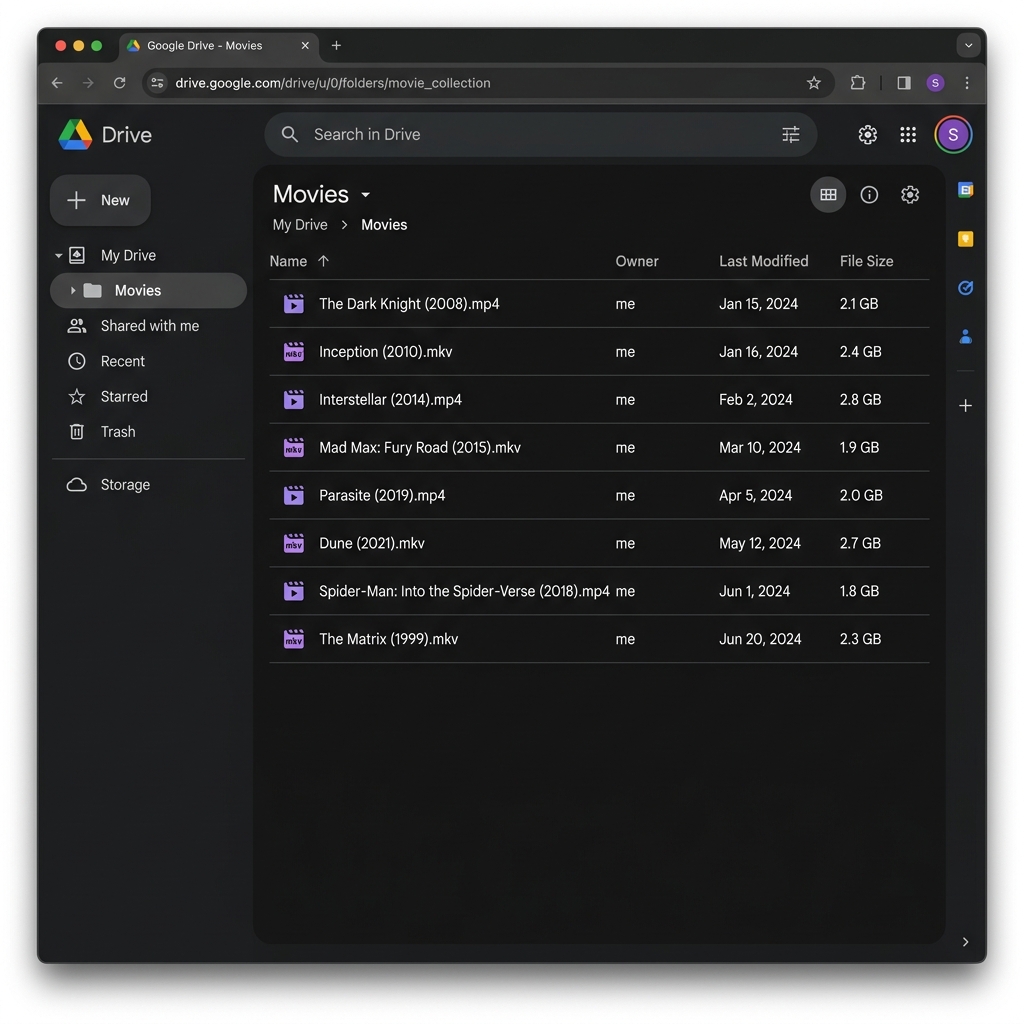
Task: Show folder details info panel
Action: pos(869,195)
